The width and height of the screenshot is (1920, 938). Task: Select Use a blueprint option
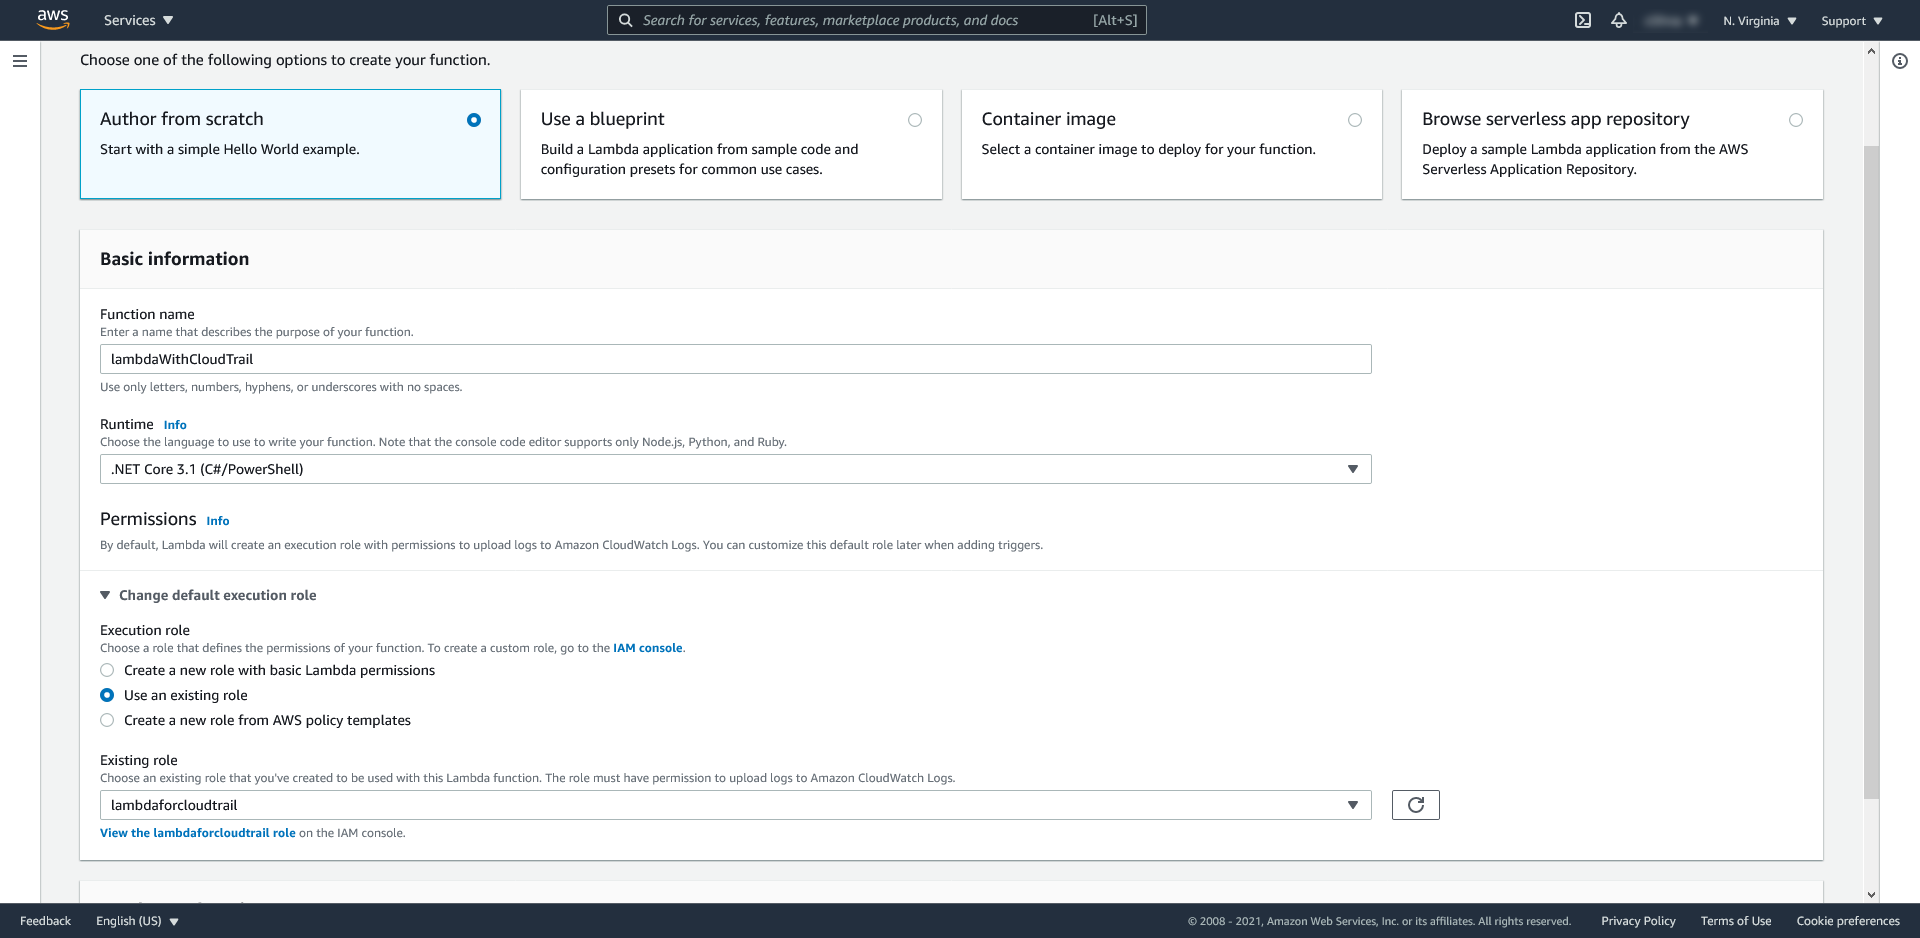tap(731, 144)
